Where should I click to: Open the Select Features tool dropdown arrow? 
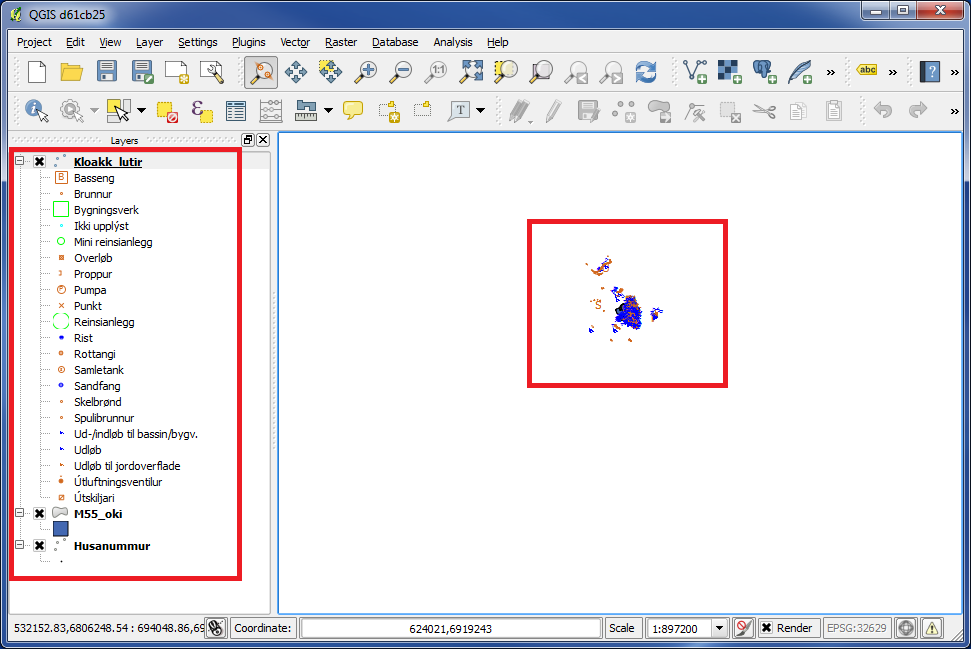(142, 111)
